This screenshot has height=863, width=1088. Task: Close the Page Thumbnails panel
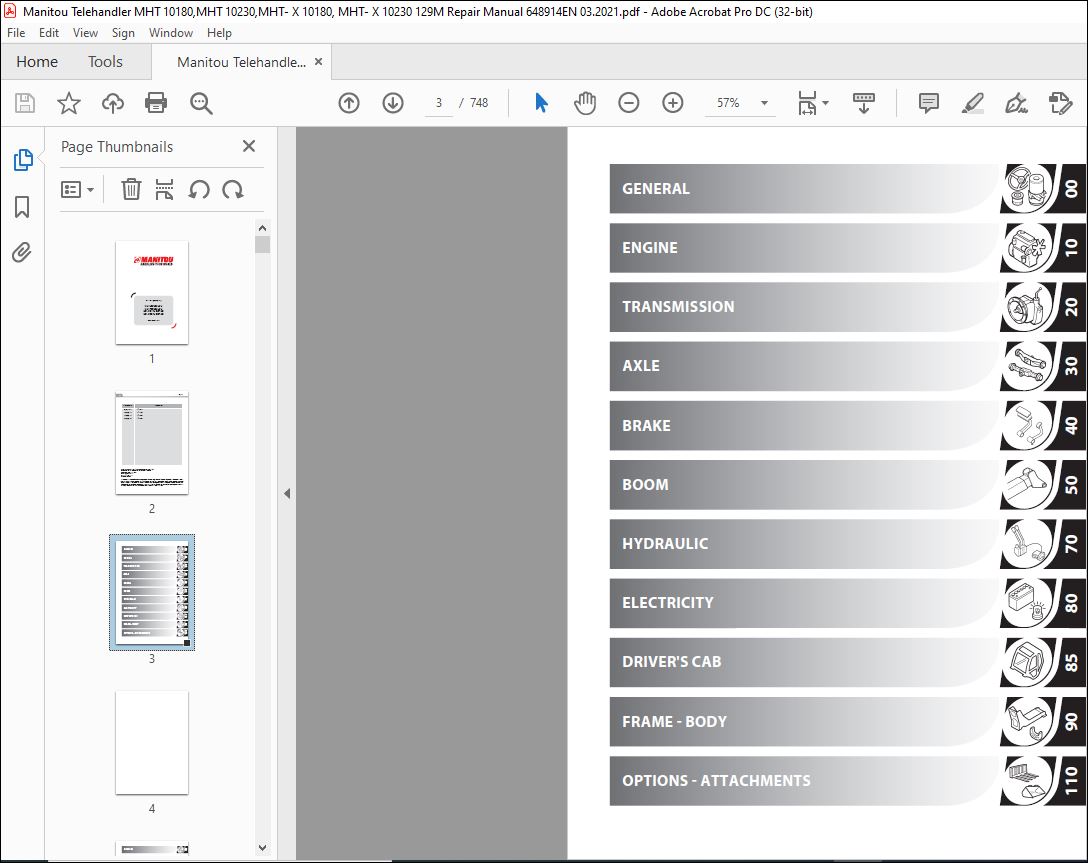(249, 146)
